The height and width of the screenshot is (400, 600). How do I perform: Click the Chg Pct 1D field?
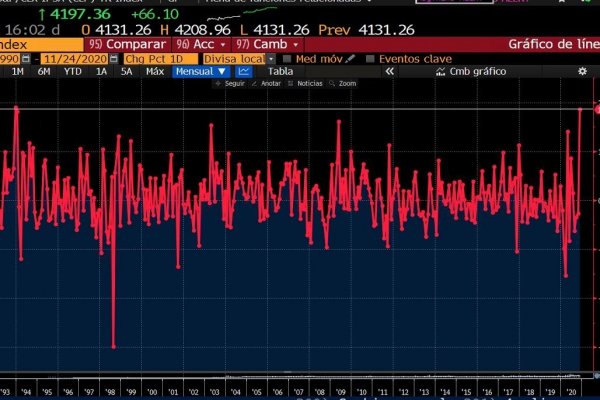coord(161,59)
